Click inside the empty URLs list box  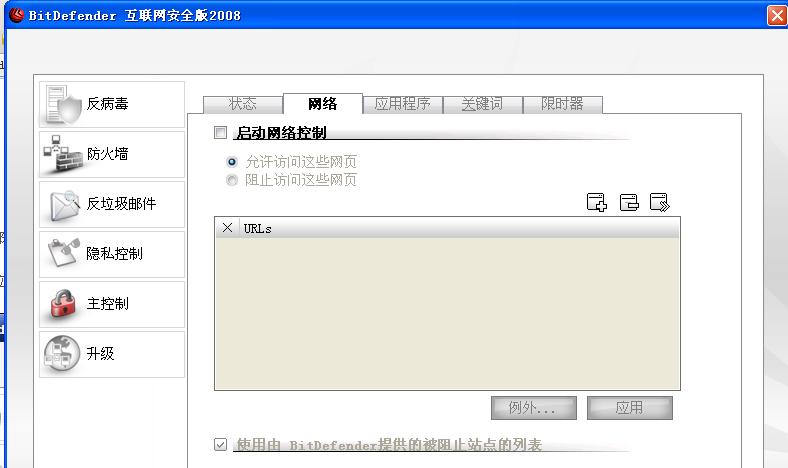coord(447,313)
